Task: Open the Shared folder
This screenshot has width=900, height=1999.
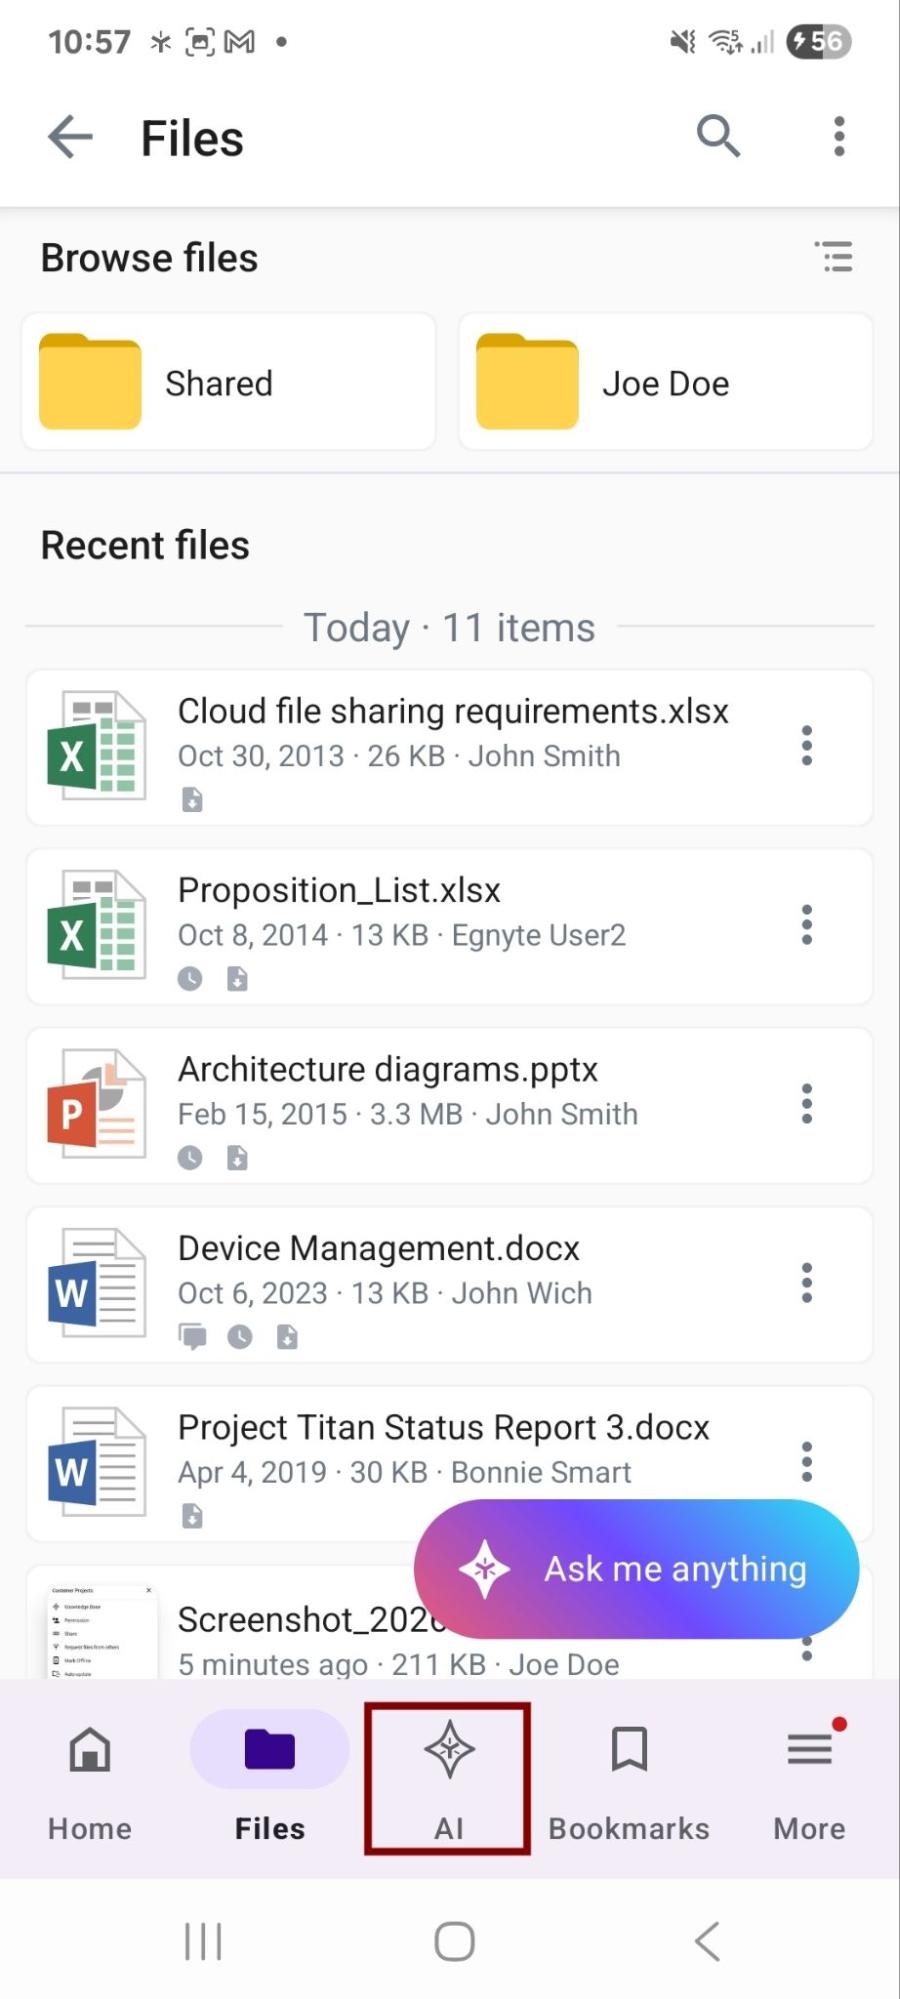Action: pos(228,382)
